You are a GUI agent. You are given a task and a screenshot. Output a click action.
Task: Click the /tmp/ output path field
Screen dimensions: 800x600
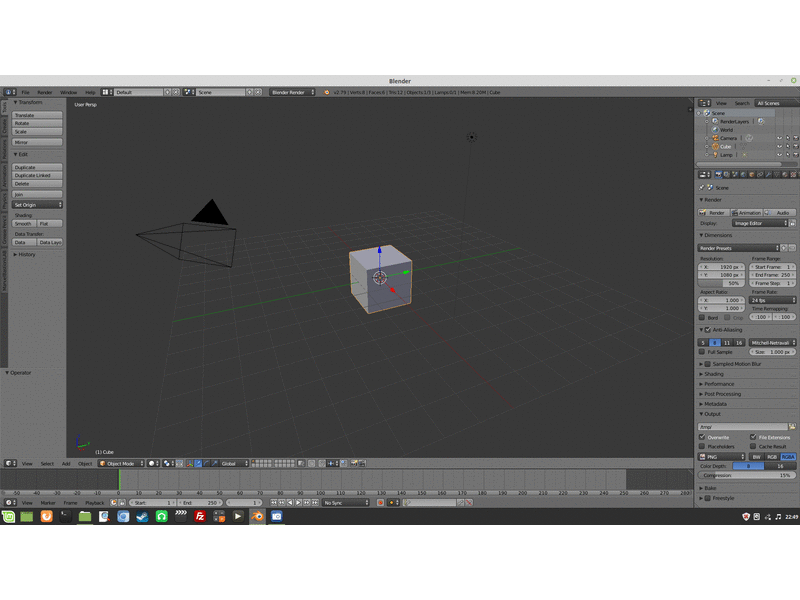point(742,427)
